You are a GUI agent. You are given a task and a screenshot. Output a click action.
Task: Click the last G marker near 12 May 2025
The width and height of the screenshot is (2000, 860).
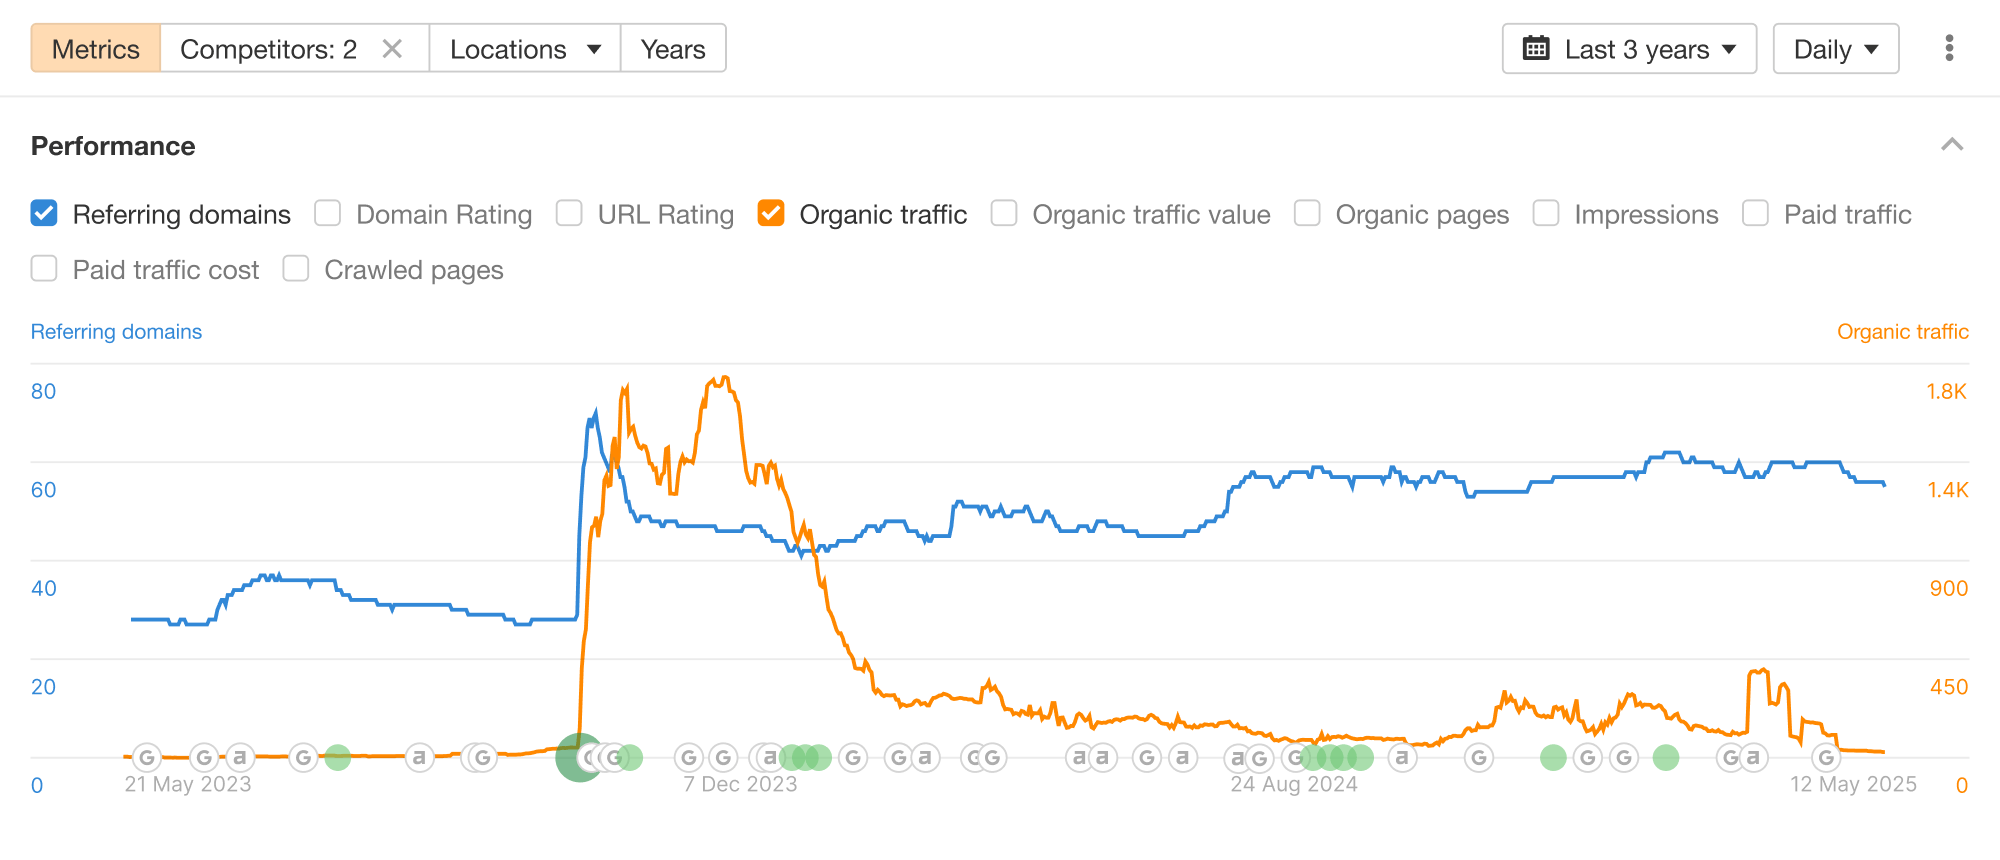tap(1826, 757)
